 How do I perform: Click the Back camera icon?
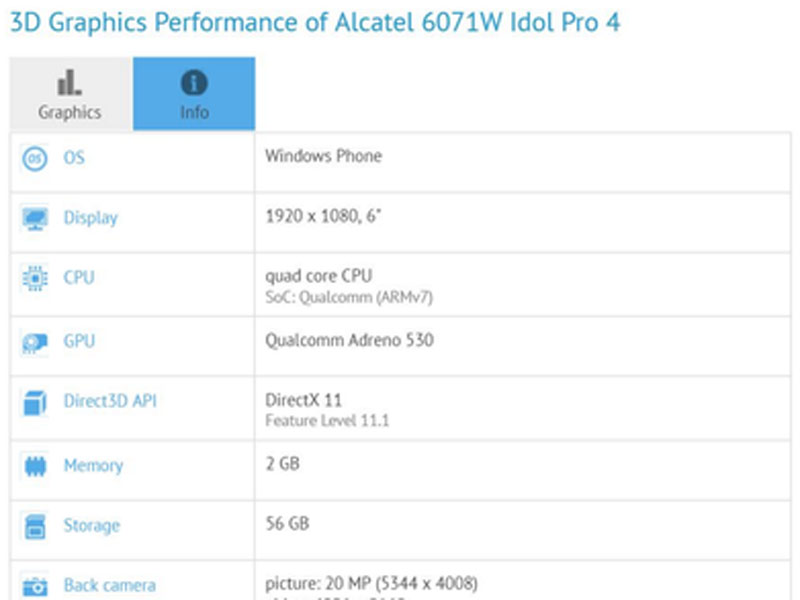point(35,587)
